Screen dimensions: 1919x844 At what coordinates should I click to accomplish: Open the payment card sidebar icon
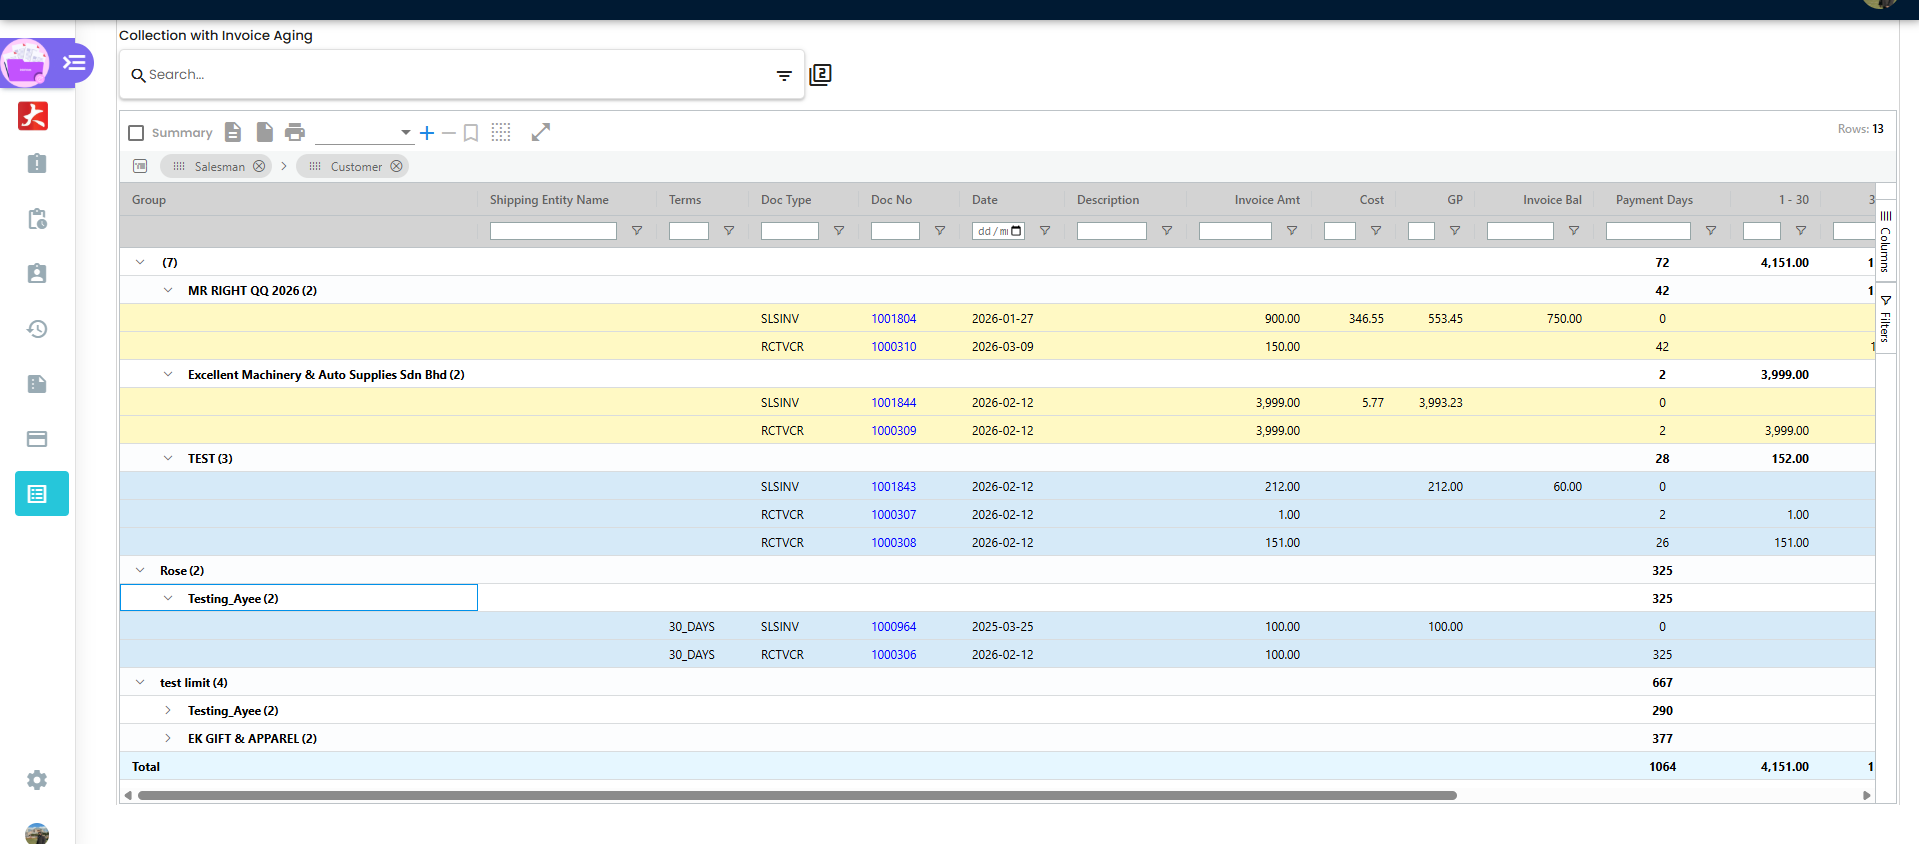[37, 439]
